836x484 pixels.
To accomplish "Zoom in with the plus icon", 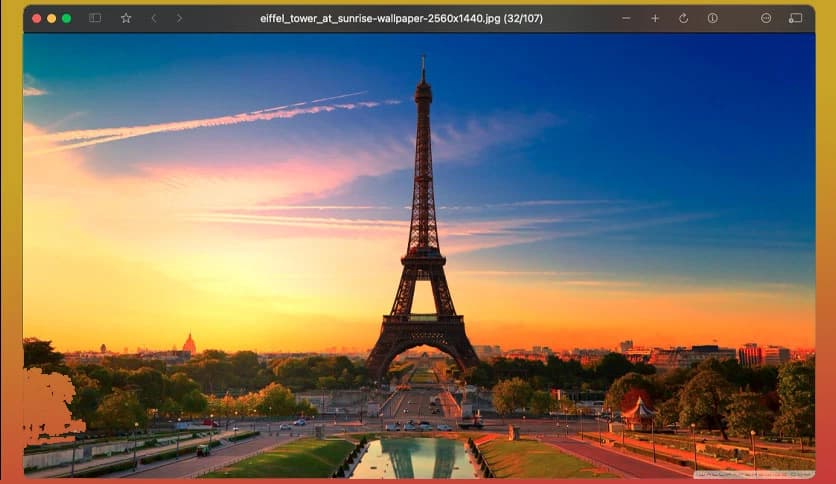I will (655, 18).
